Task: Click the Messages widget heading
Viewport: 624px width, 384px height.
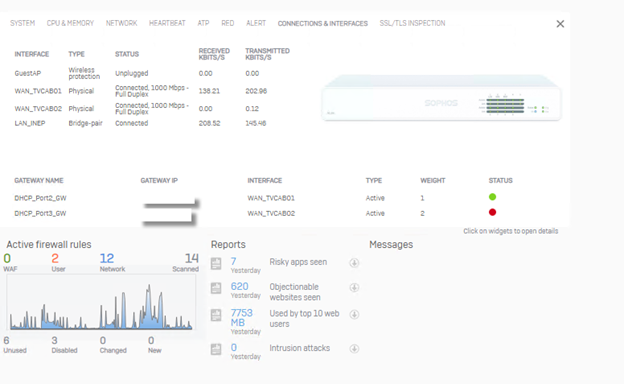Action: 391,244
